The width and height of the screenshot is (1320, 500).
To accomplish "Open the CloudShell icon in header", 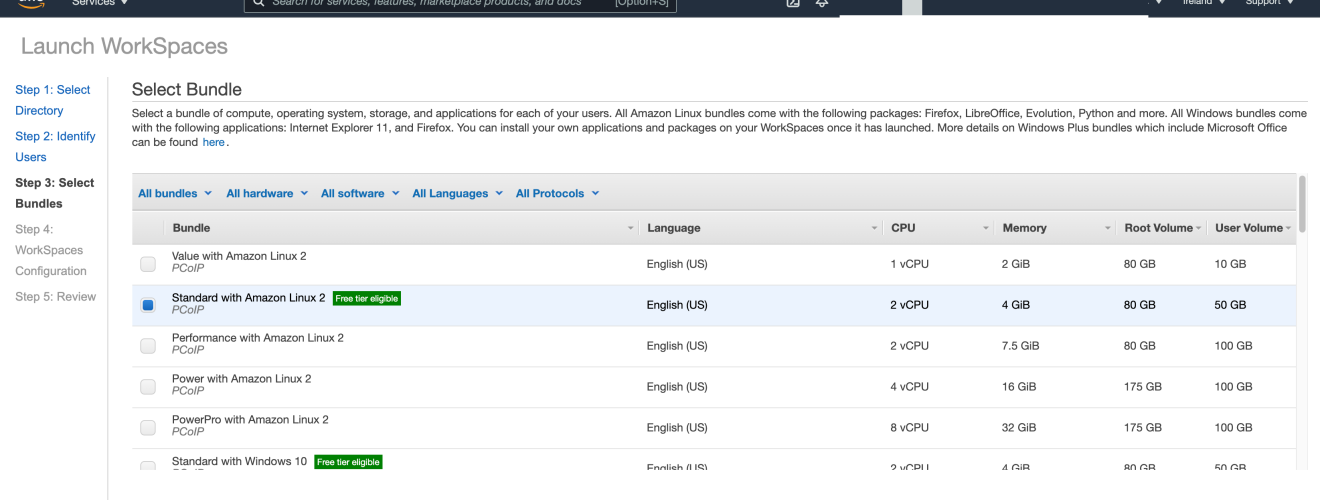I will [793, 3].
